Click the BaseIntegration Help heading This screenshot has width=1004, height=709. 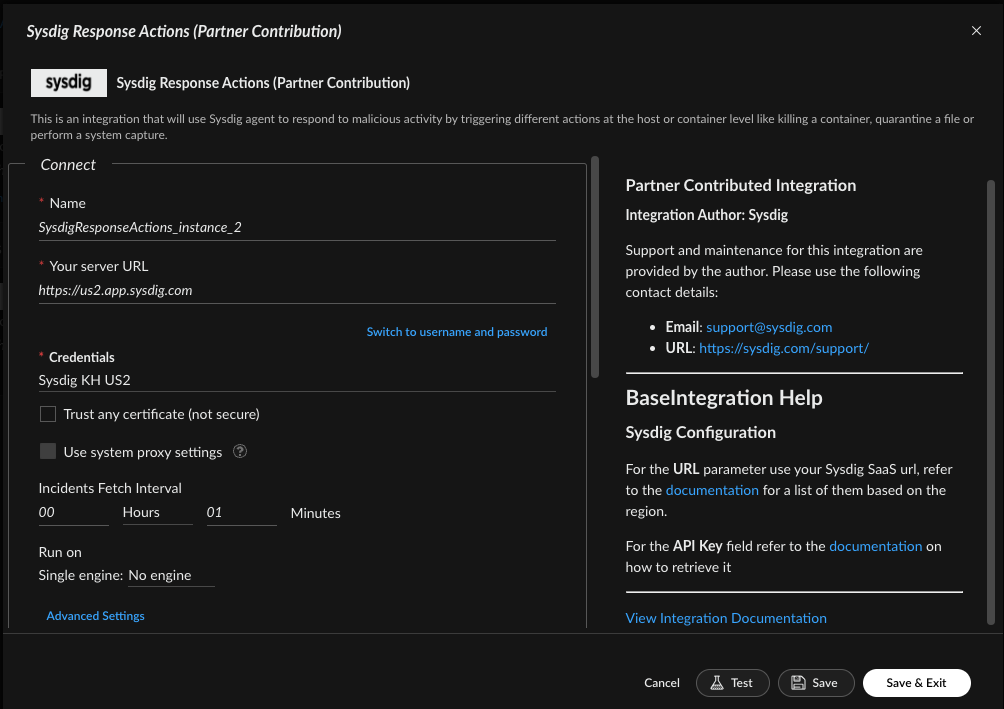(724, 398)
